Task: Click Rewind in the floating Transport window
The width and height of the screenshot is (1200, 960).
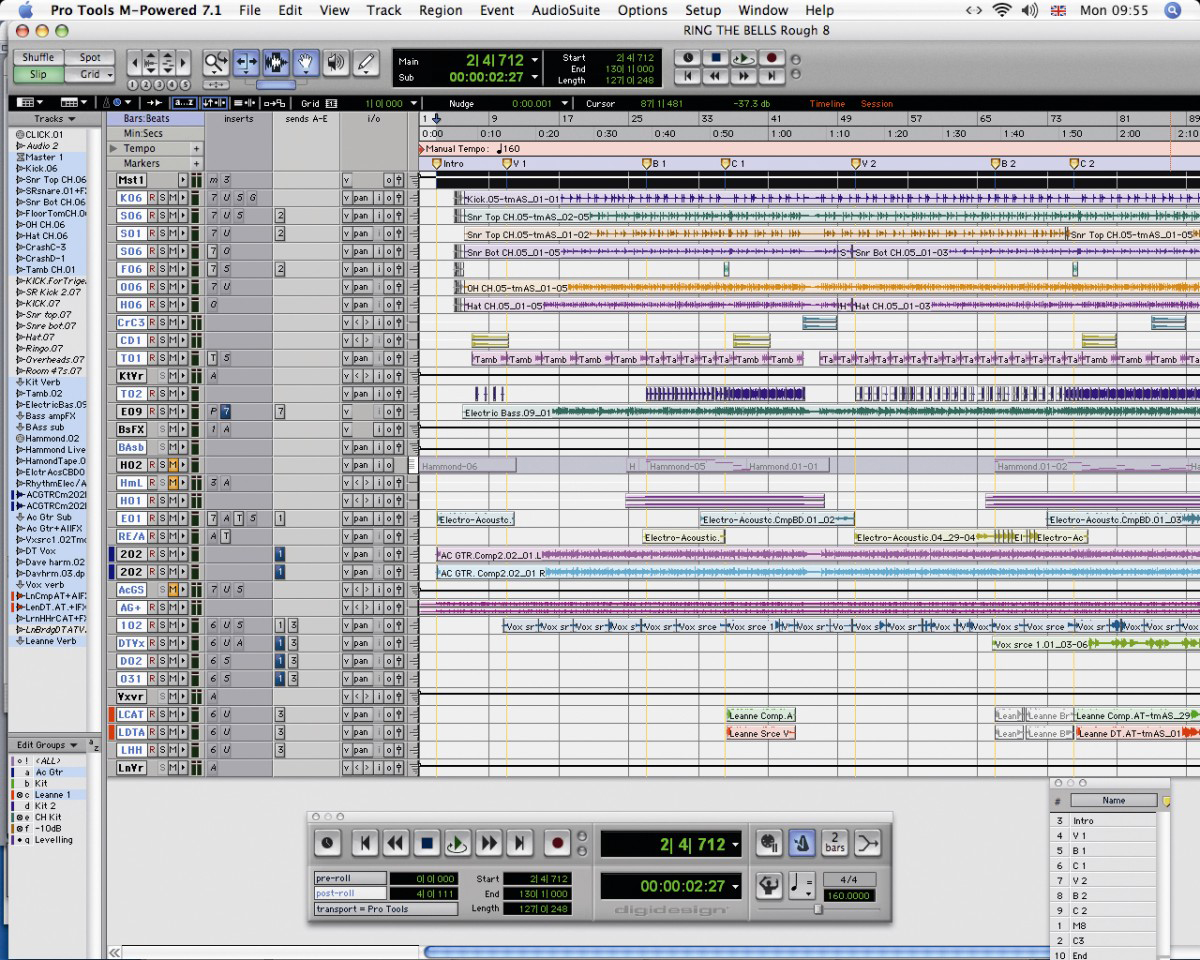Action: 396,843
